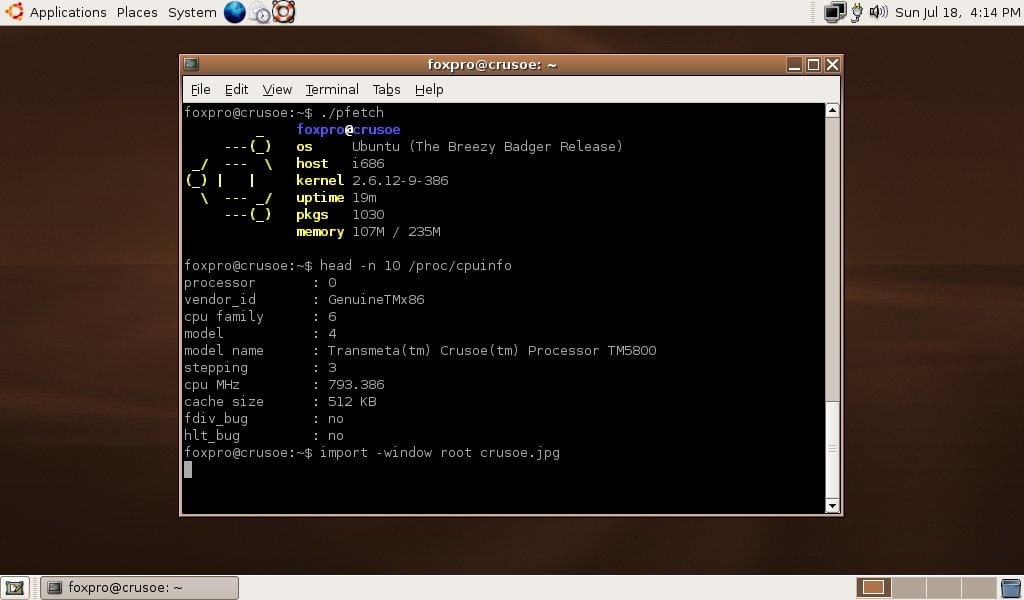Open the Tabs menu
This screenshot has height=600, width=1024.
[386, 89]
